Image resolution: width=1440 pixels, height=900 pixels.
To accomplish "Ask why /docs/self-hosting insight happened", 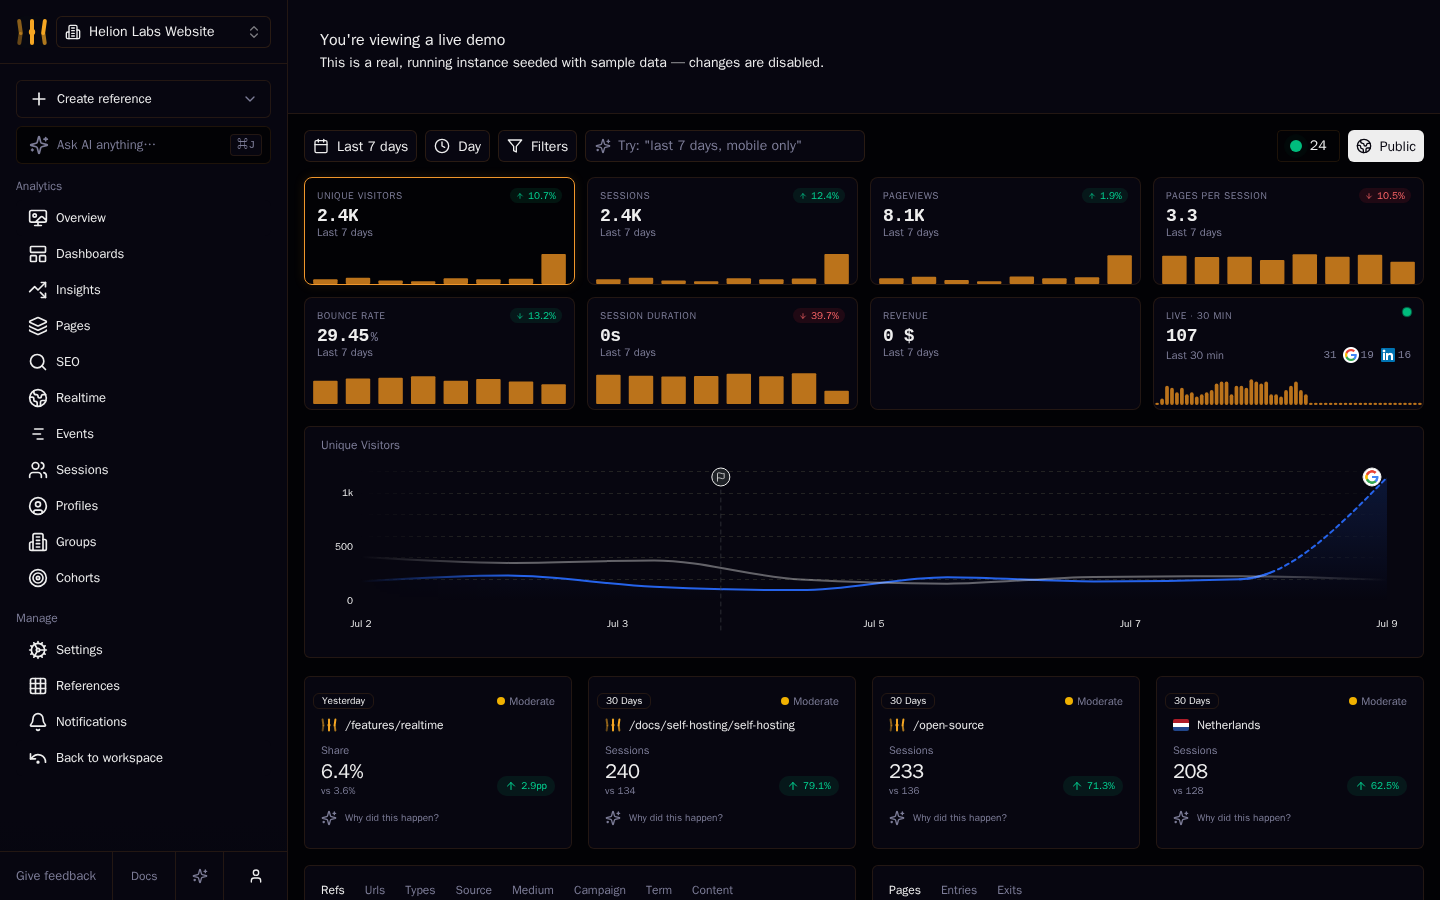I will click(664, 818).
